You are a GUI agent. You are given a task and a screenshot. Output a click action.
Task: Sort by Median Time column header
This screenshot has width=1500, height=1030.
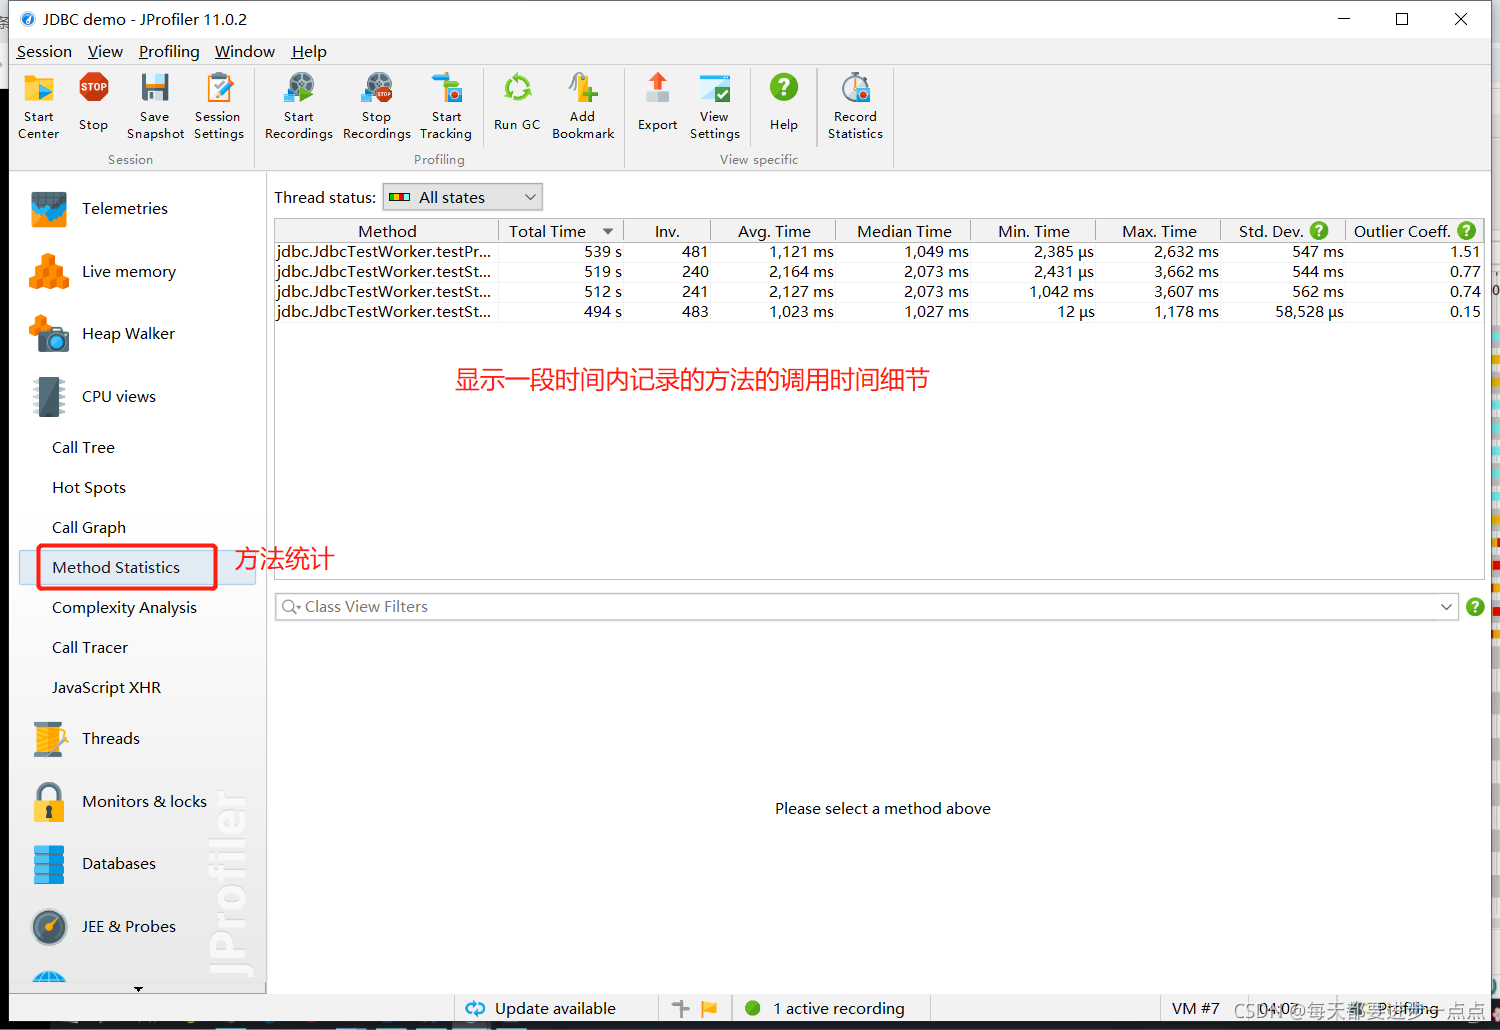903,231
